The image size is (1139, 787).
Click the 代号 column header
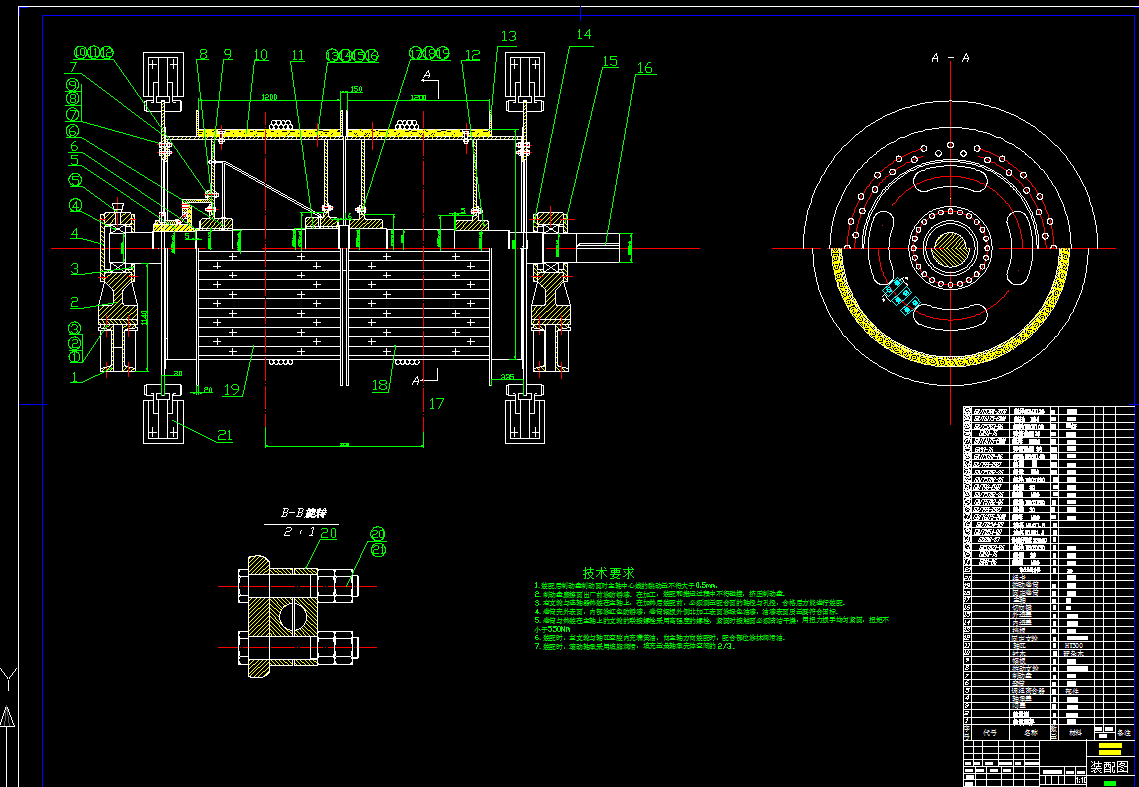click(990, 733)
